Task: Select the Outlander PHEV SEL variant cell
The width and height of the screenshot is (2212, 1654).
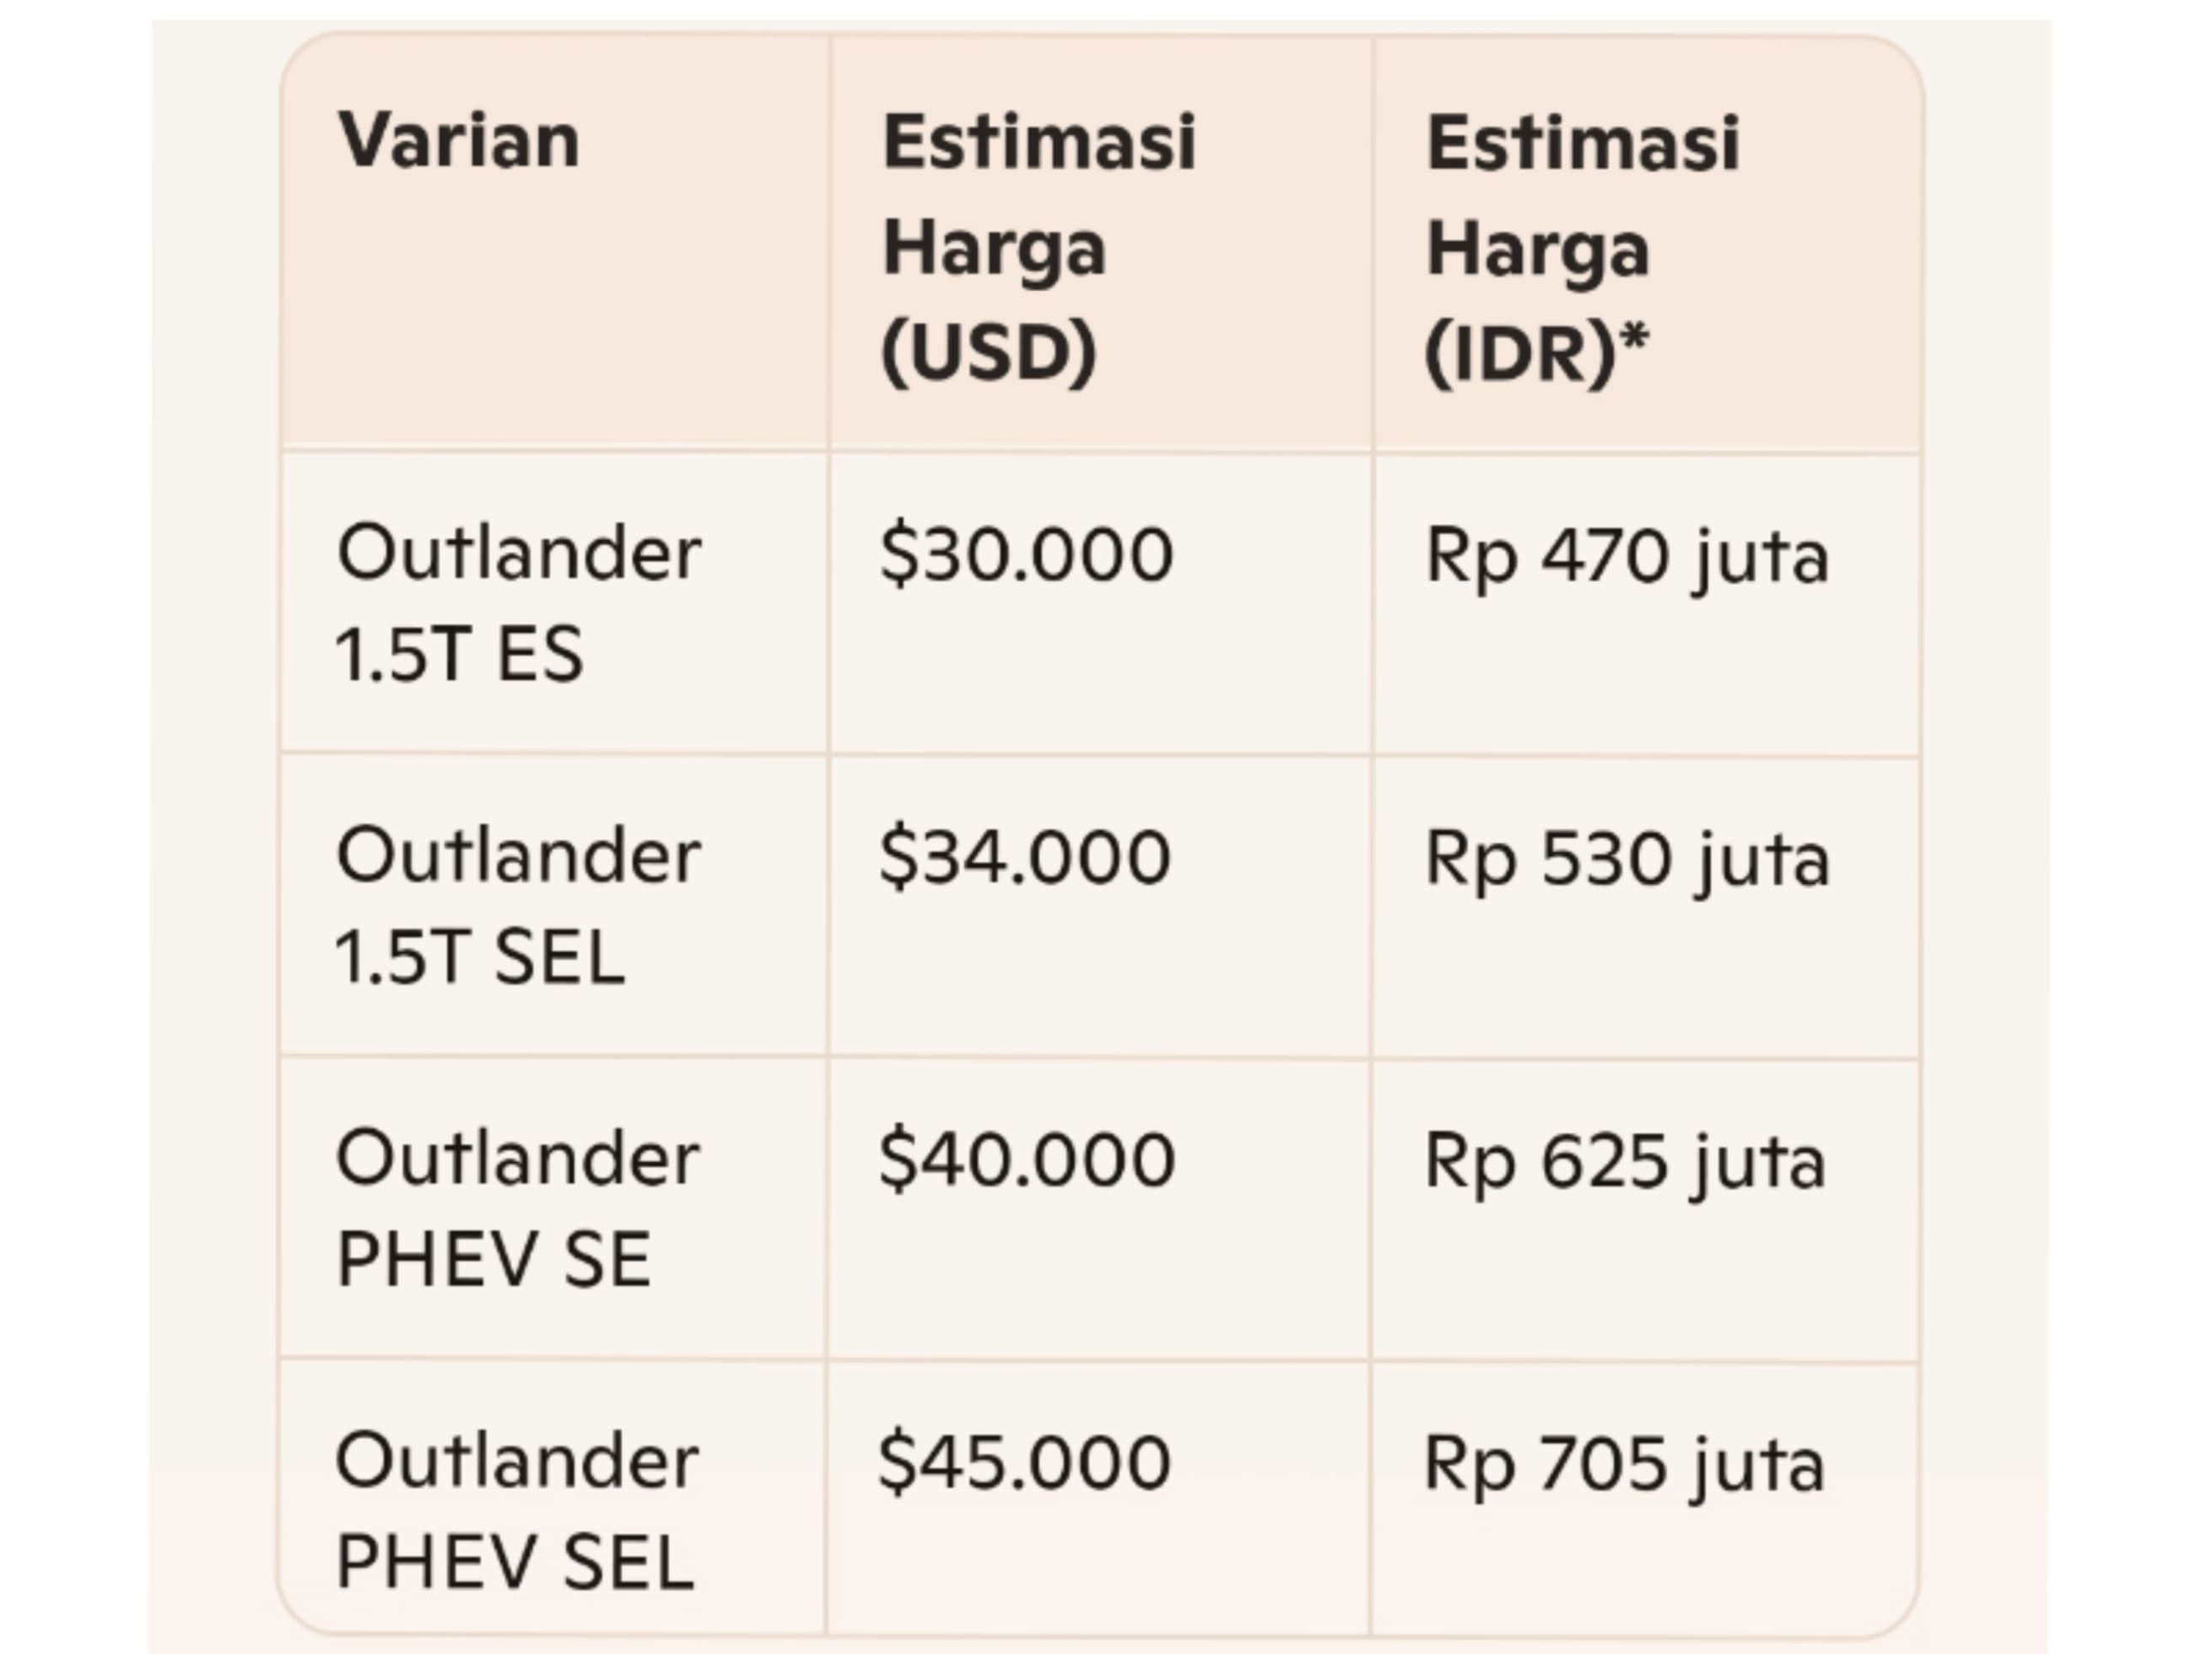Action: pos(516,1510)
